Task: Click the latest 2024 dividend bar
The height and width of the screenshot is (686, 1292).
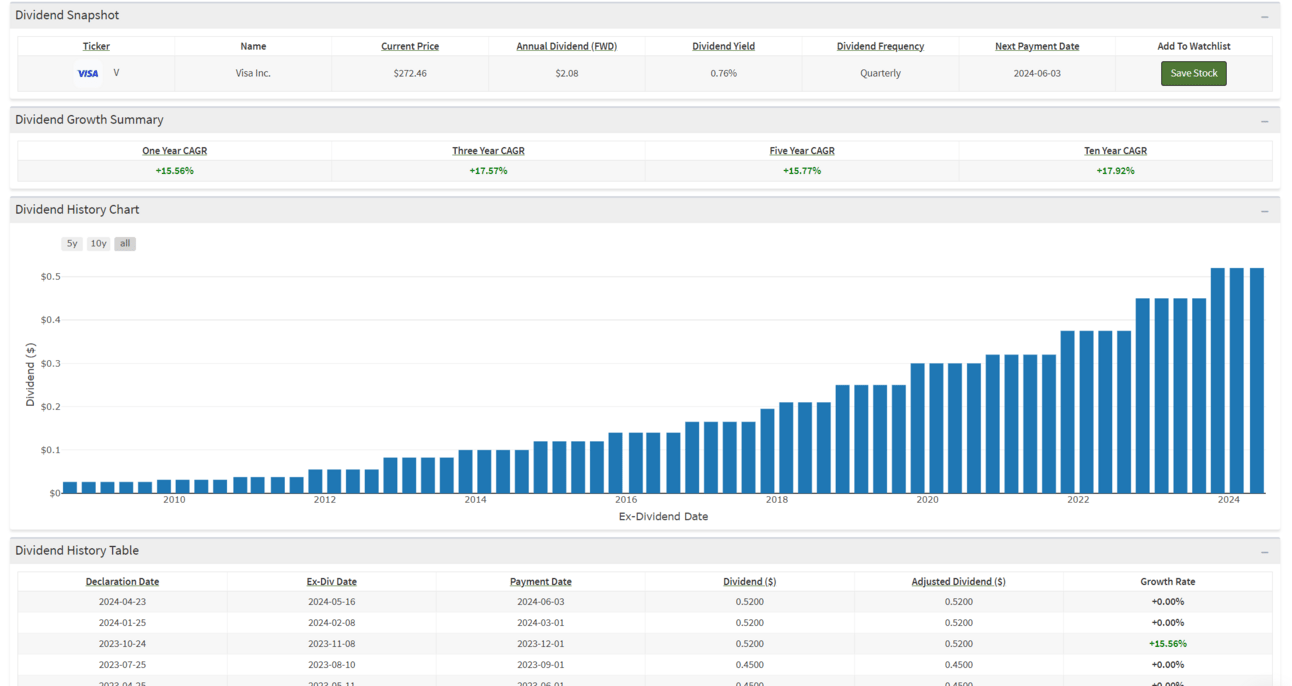Action: click(x=1256, y=380)
